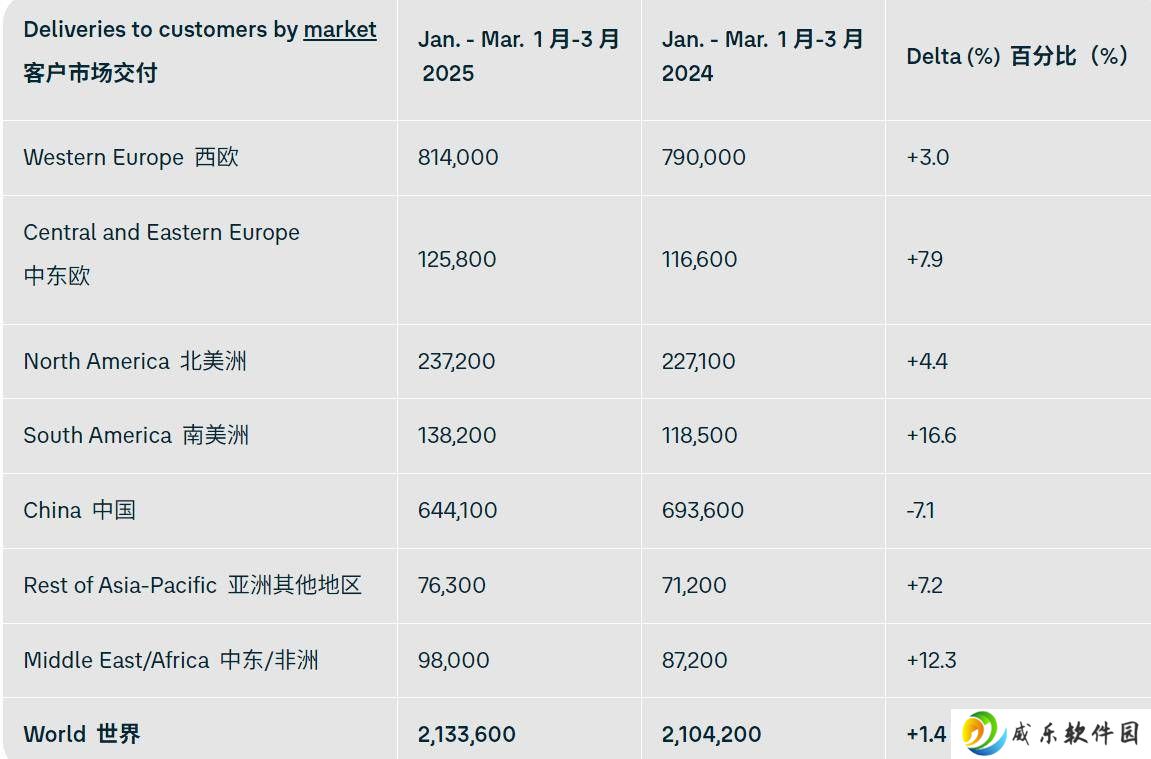Click the Jan. - Mar. 2024 column header

[763, 56]
